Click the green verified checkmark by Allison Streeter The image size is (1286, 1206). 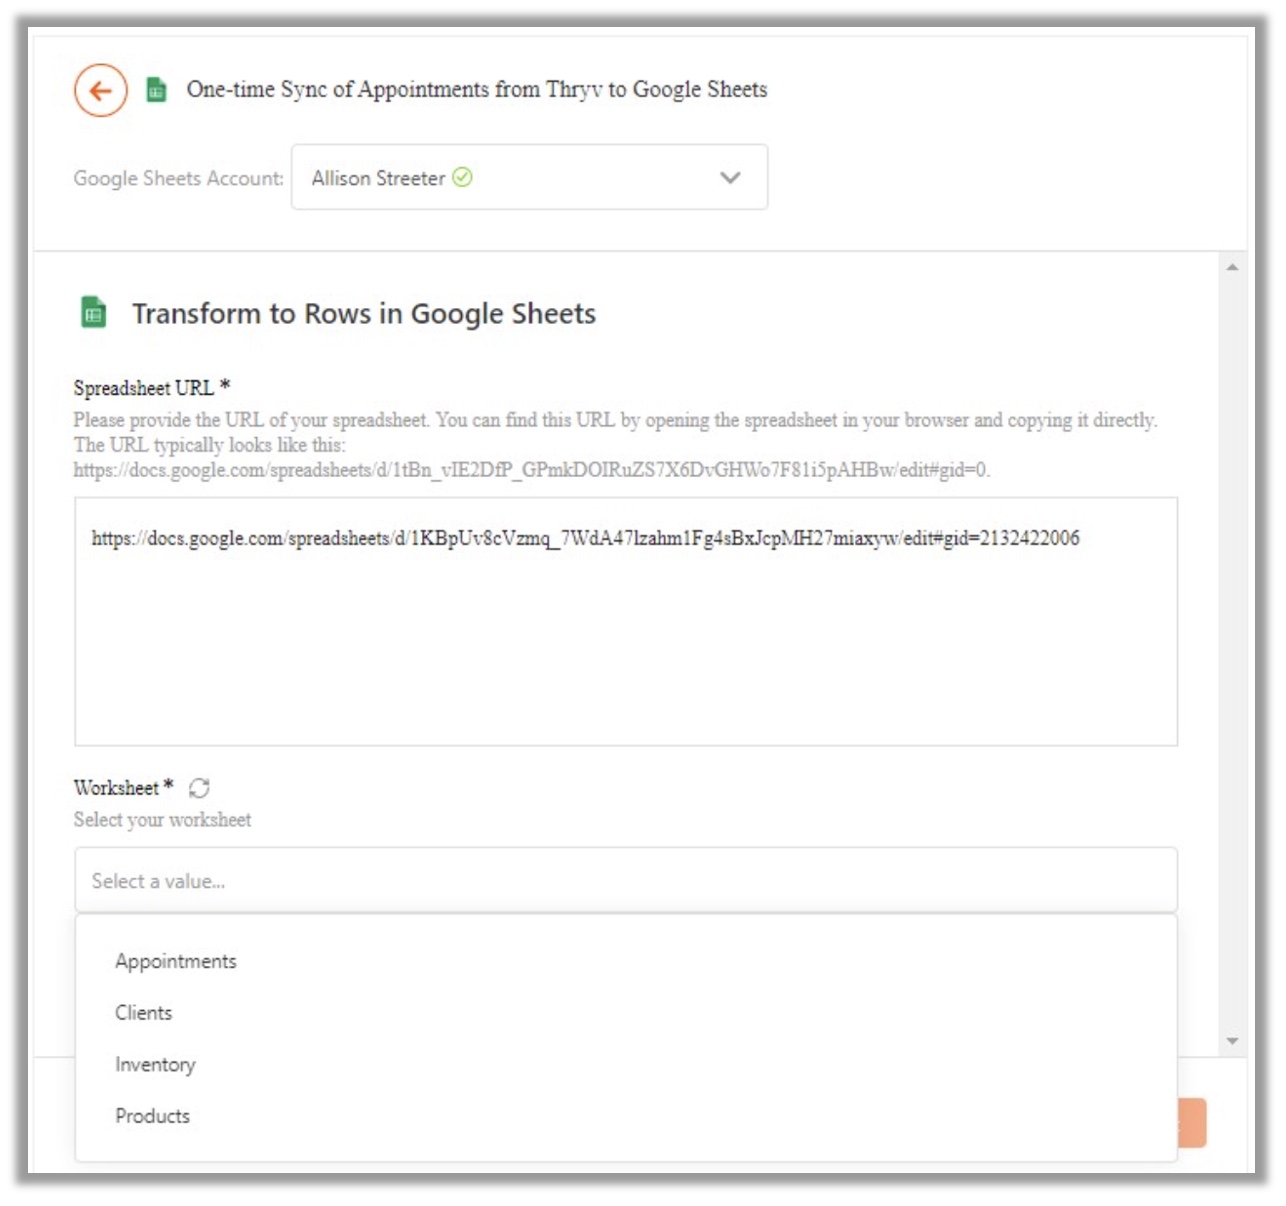[x=462, y=177]
